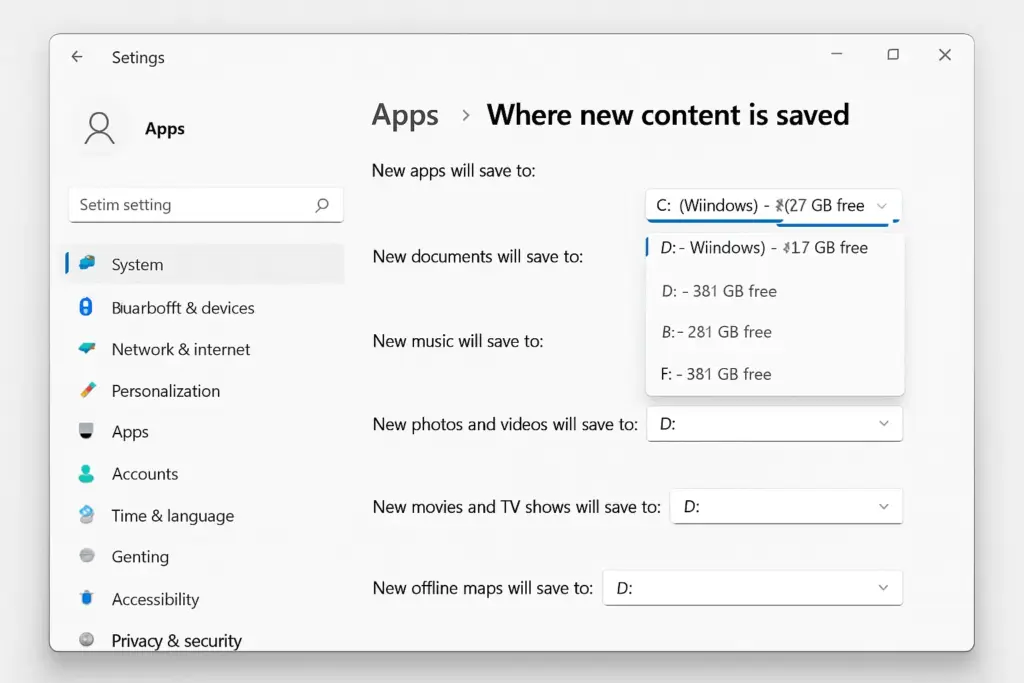Open the System sidebar icon
1024x683 pixels.
(x=87, y=263)
